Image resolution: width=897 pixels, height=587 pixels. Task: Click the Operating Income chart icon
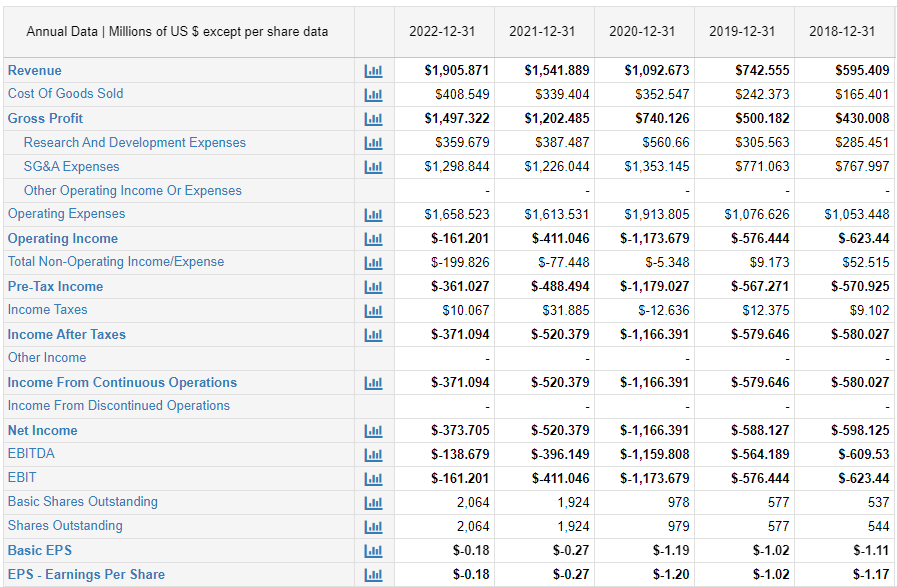tap(374, 239)
